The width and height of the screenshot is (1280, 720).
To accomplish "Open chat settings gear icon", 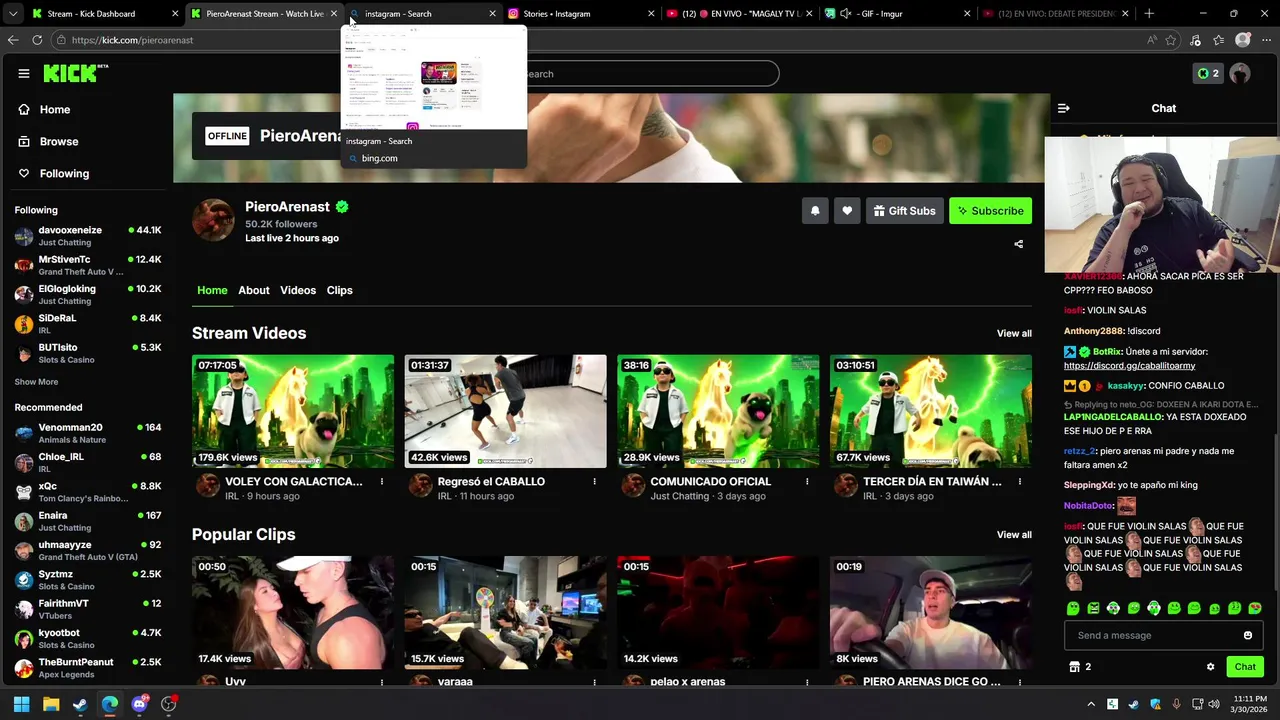I will tap(1210, 667).
